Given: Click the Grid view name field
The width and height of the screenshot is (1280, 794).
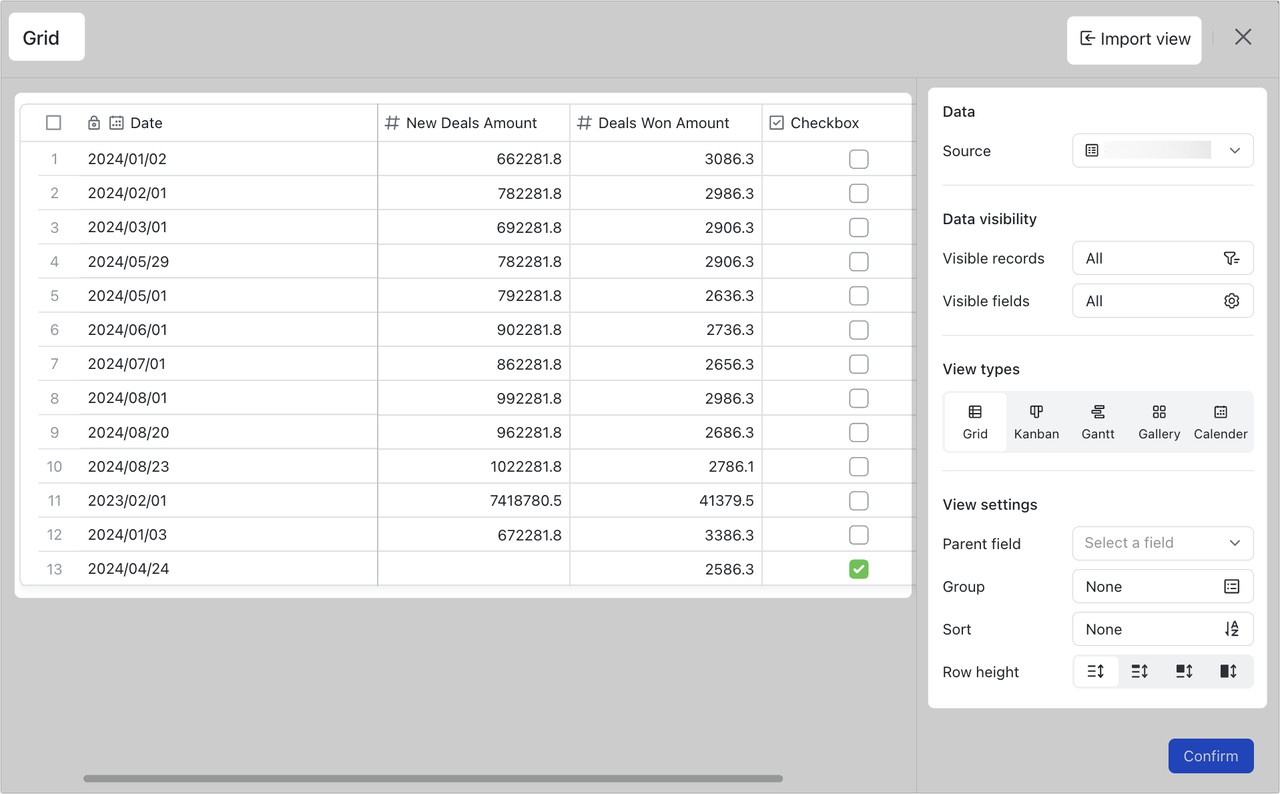Looking at the screenshot, I should click(47, 37).
